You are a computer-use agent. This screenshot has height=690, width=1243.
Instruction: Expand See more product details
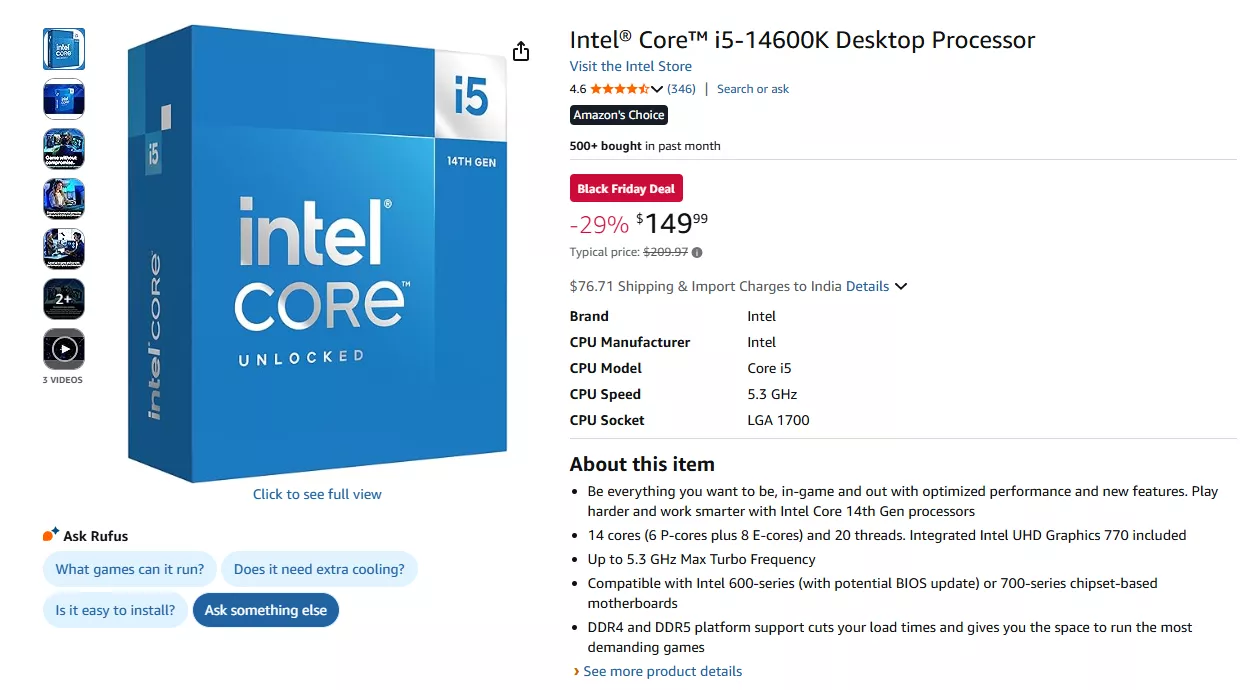pyautogui.click(x=662, y=671)
